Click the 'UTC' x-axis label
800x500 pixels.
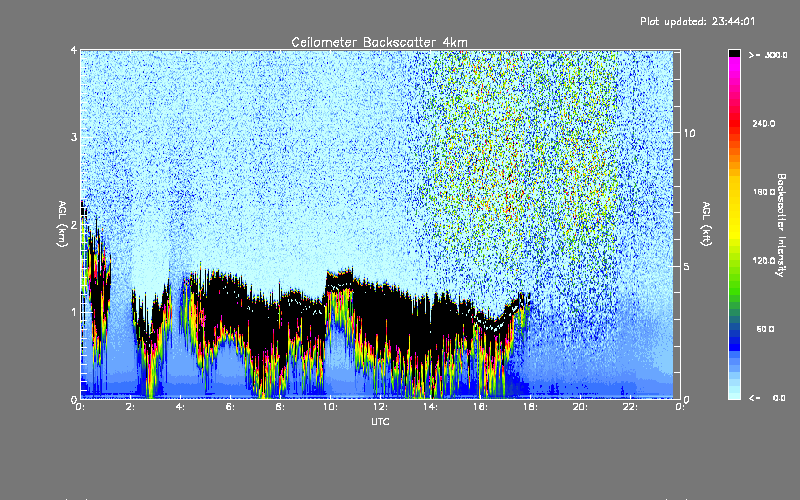click(x=380, y=421)
